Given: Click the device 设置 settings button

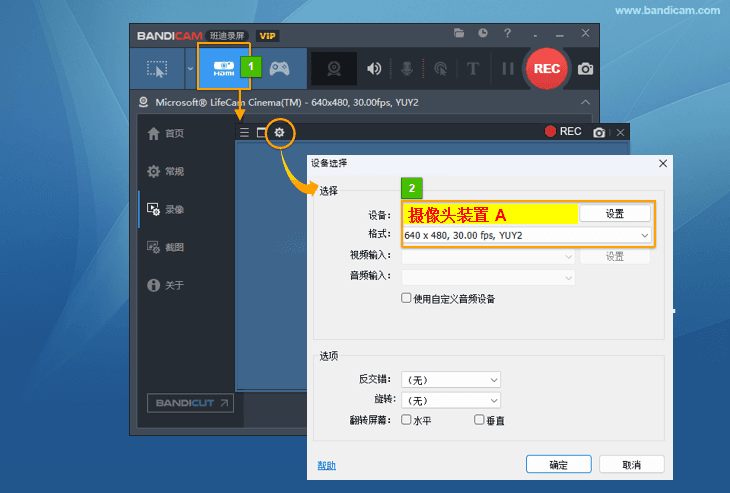Looking at the screenshot, I should (x=615, y=214).
